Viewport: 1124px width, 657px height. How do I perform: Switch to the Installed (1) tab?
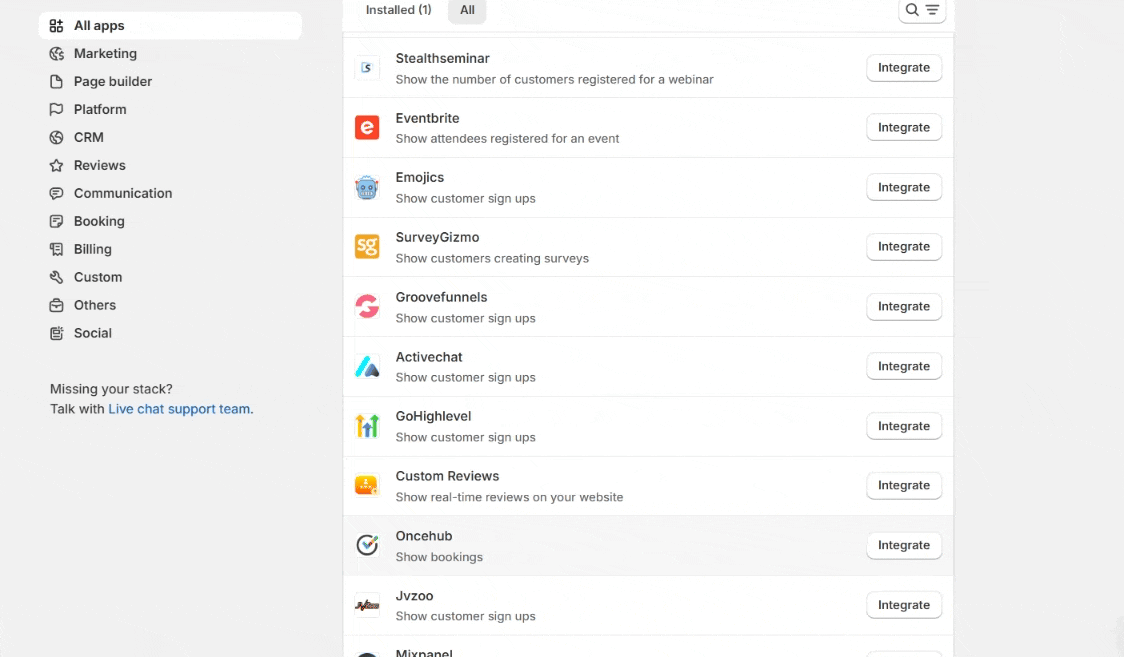398,10
